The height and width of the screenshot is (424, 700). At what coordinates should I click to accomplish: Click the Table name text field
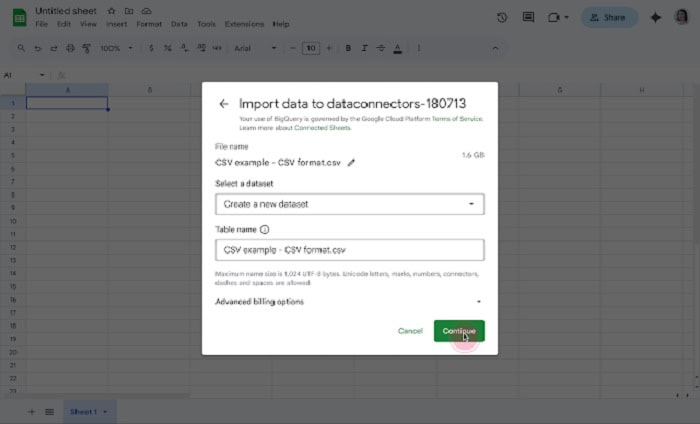pos(349,250)
